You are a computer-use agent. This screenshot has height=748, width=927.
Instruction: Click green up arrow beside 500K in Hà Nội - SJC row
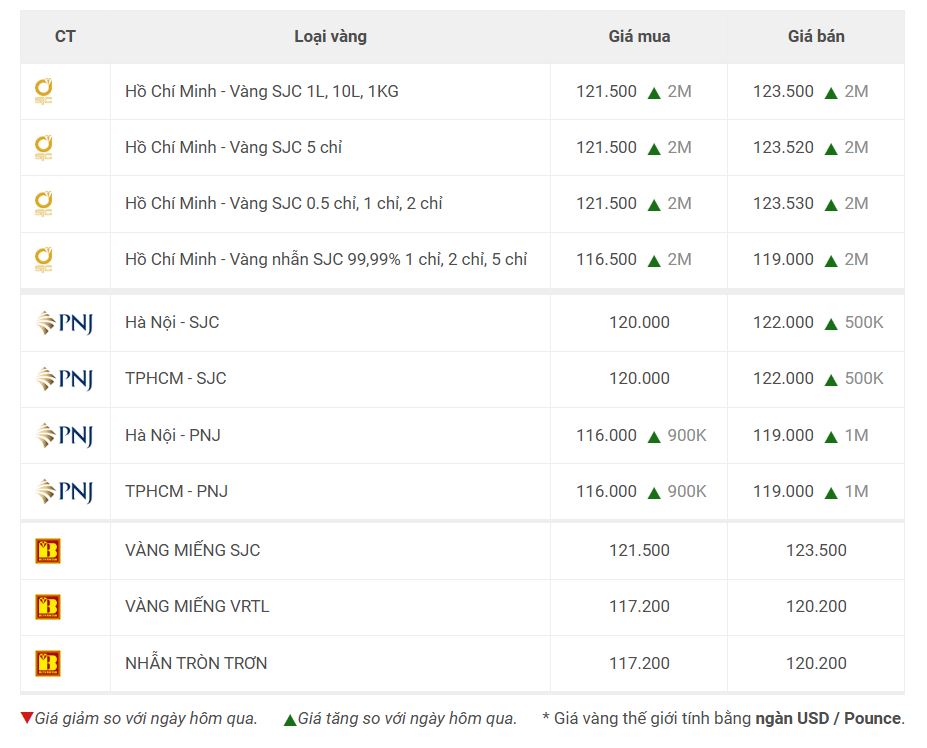coord(831,324)
